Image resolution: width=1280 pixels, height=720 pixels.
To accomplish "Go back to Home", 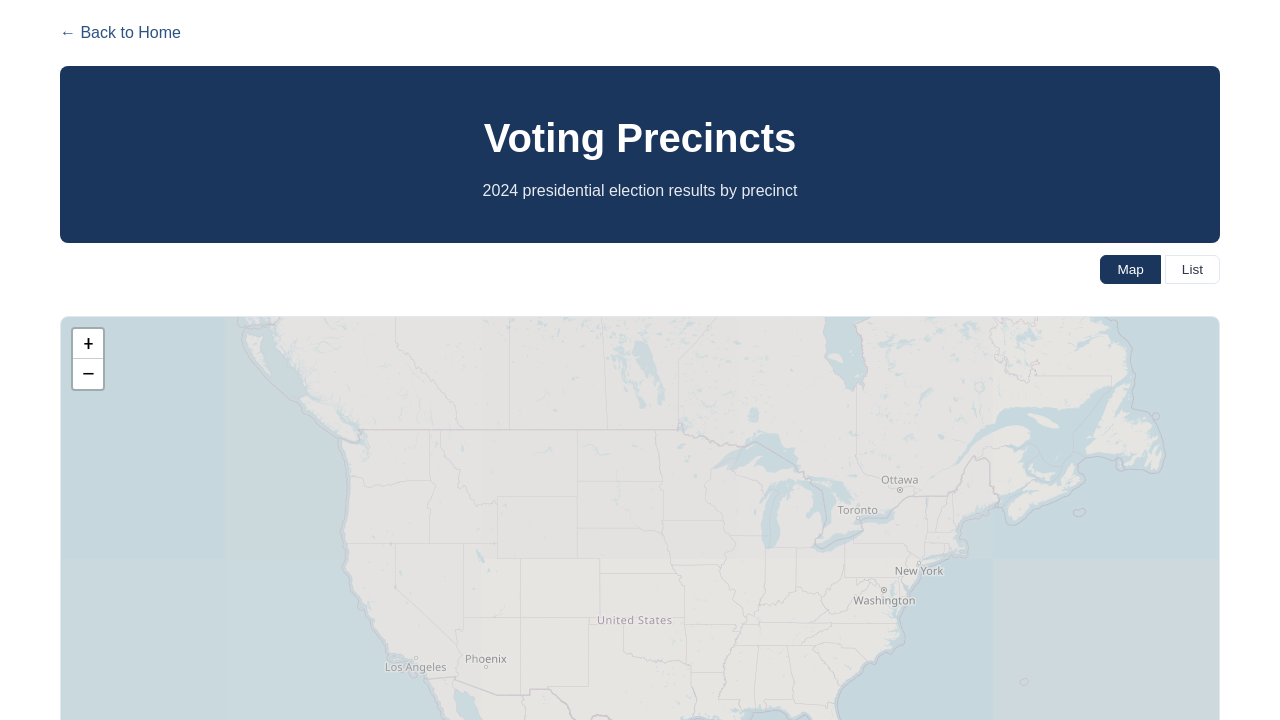I will [x=120, y=33].
